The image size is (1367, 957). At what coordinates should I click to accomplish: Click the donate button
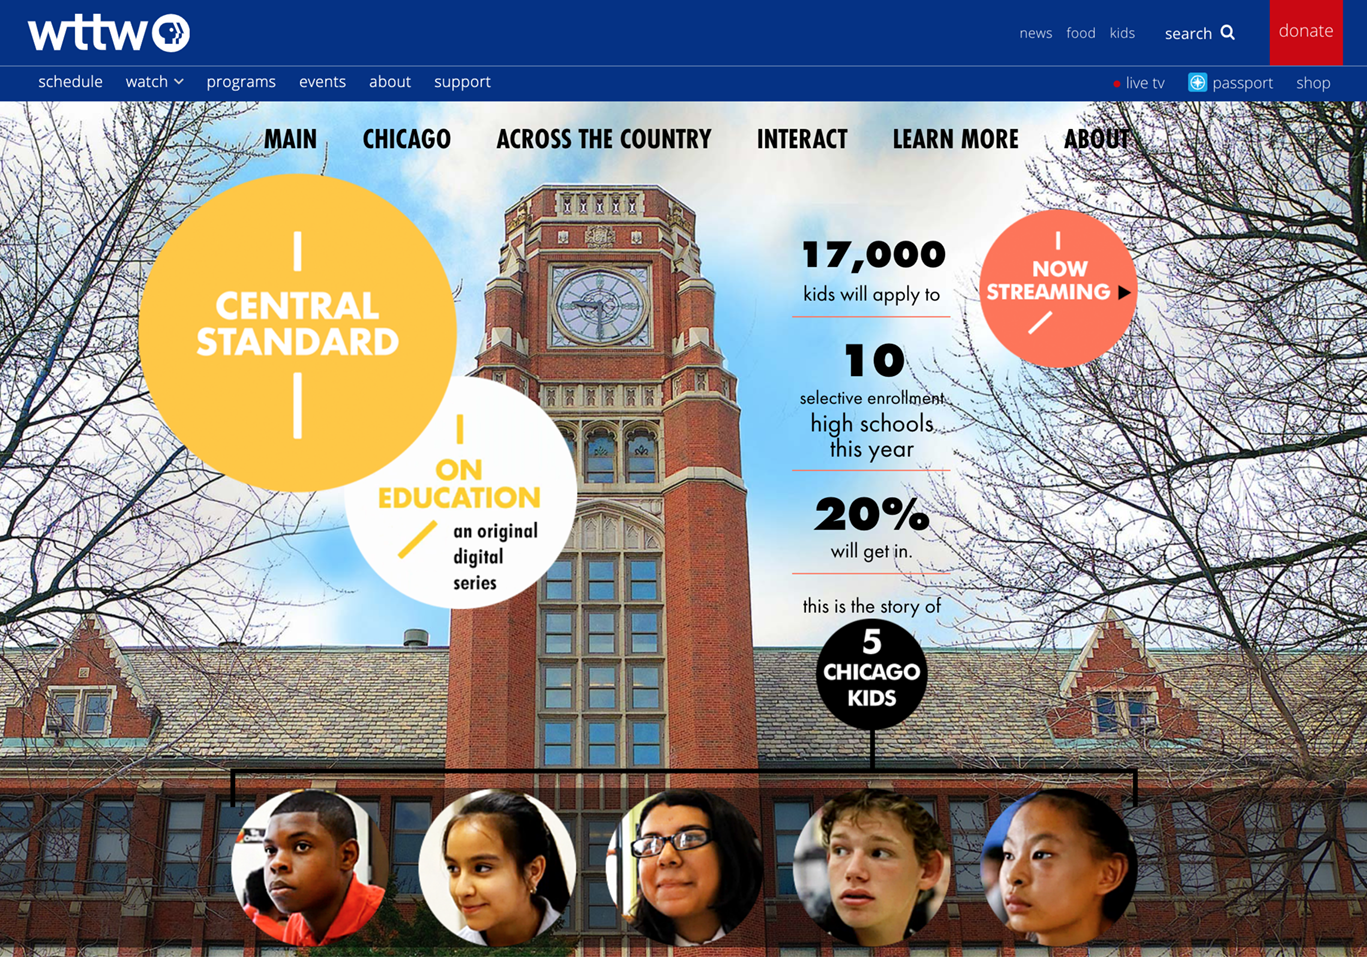point(1306,32)
